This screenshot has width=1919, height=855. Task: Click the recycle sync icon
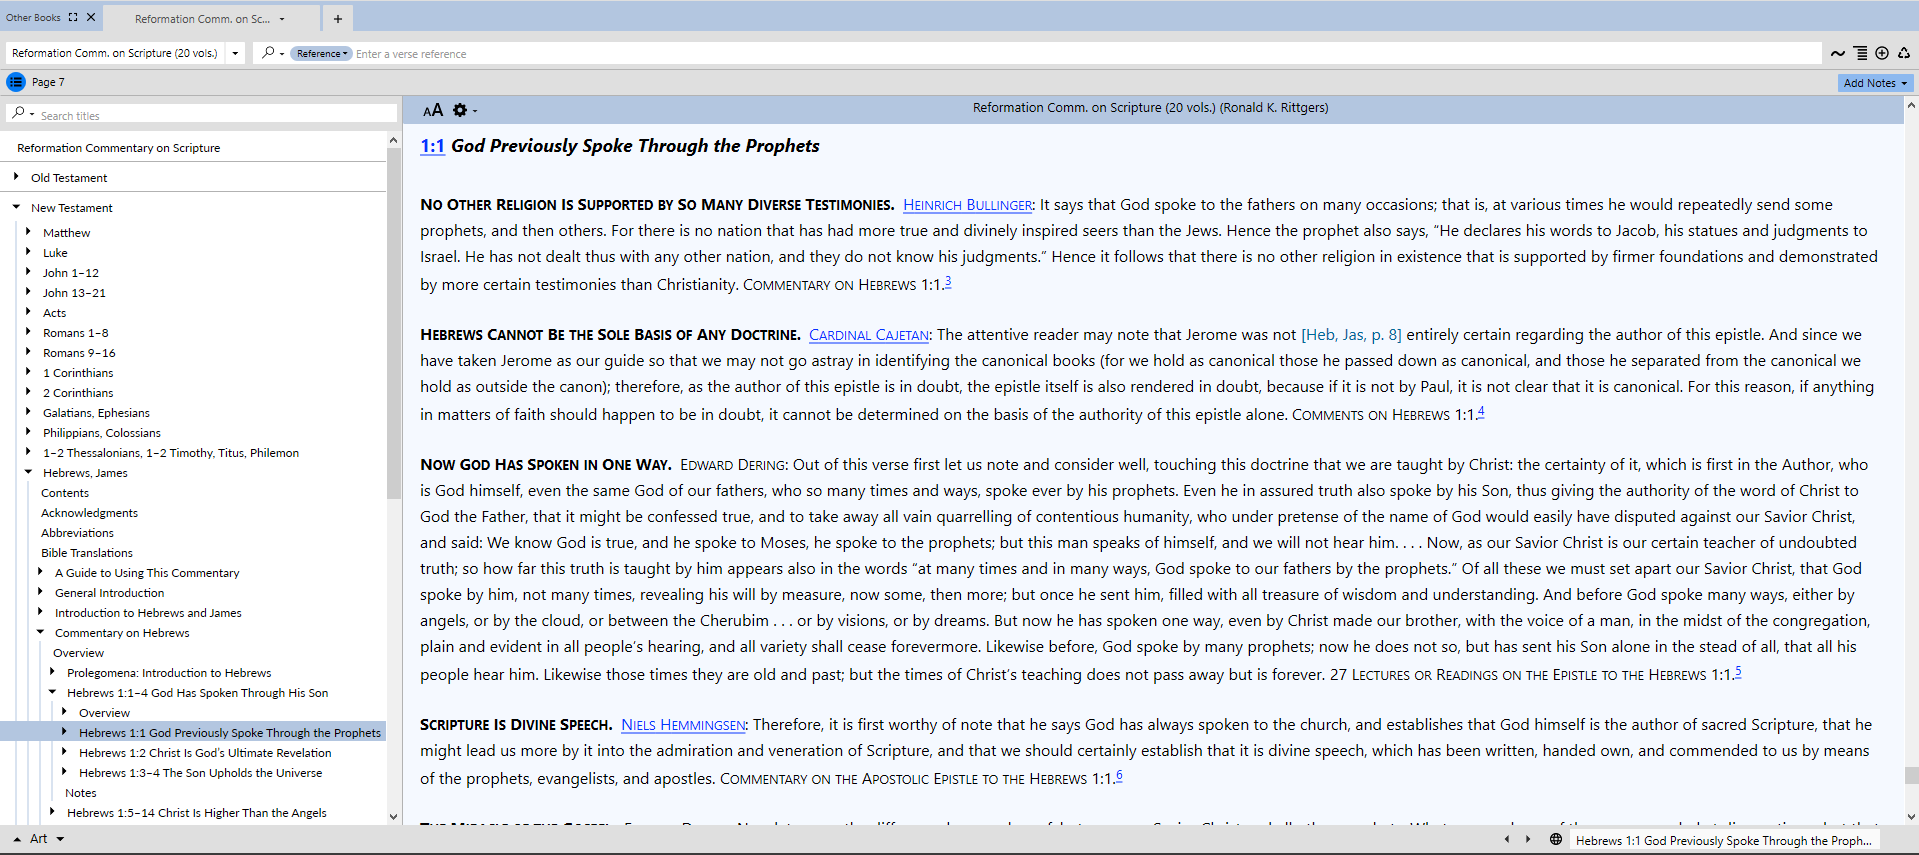1904,54
